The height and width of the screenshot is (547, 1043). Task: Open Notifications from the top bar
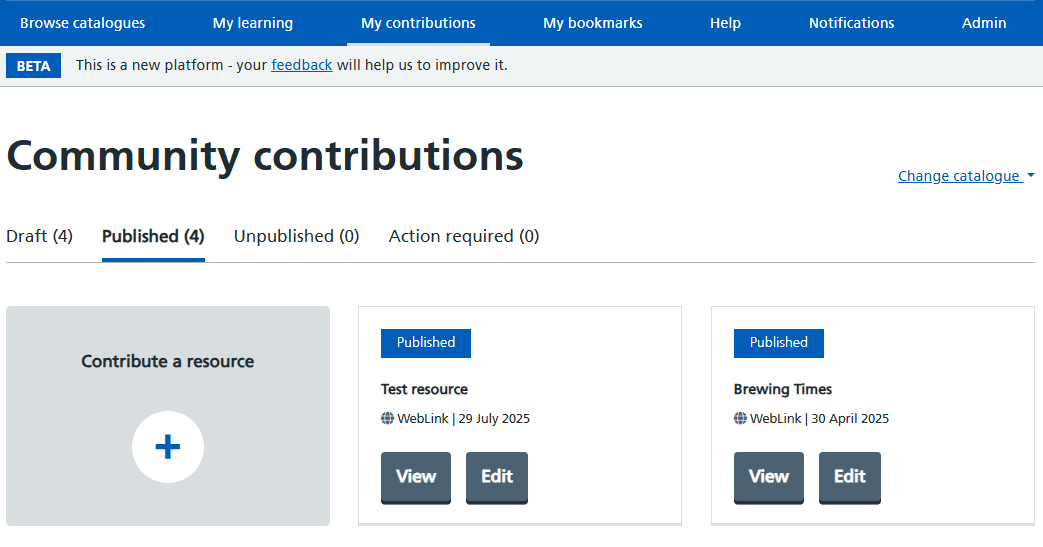coord(851,23)
